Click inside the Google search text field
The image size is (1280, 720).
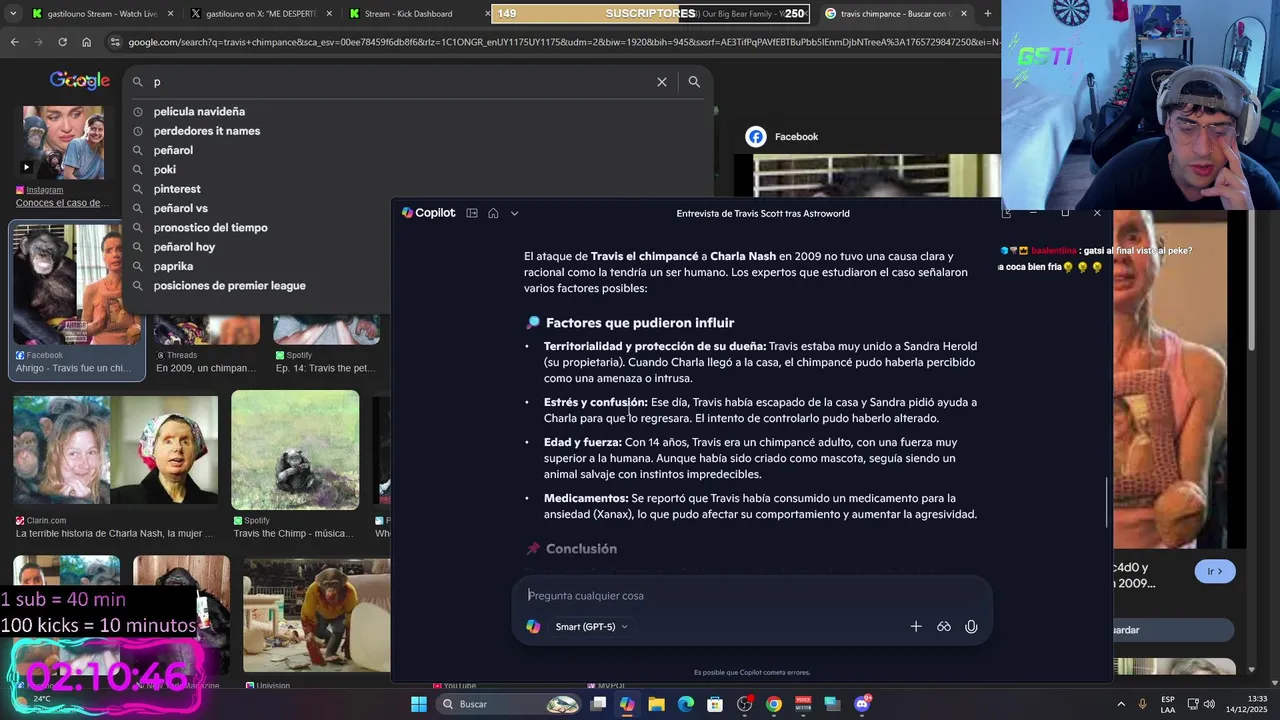400,82
